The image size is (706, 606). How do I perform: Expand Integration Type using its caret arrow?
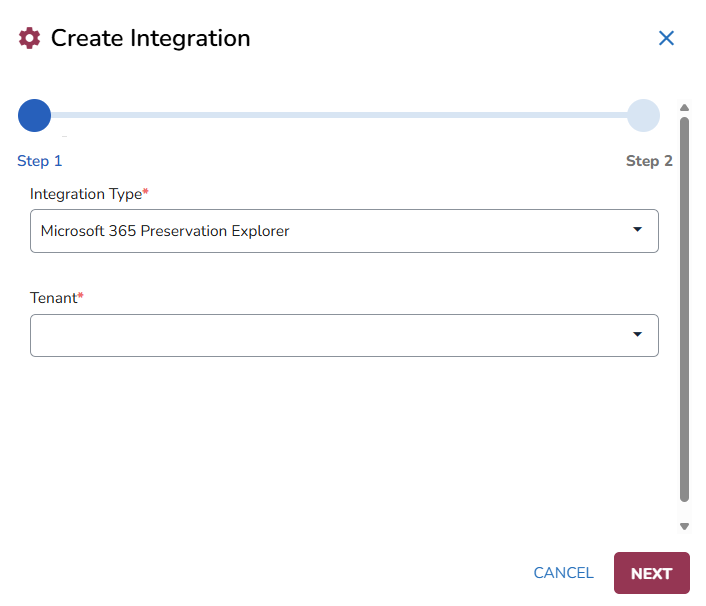pos(637,230)
